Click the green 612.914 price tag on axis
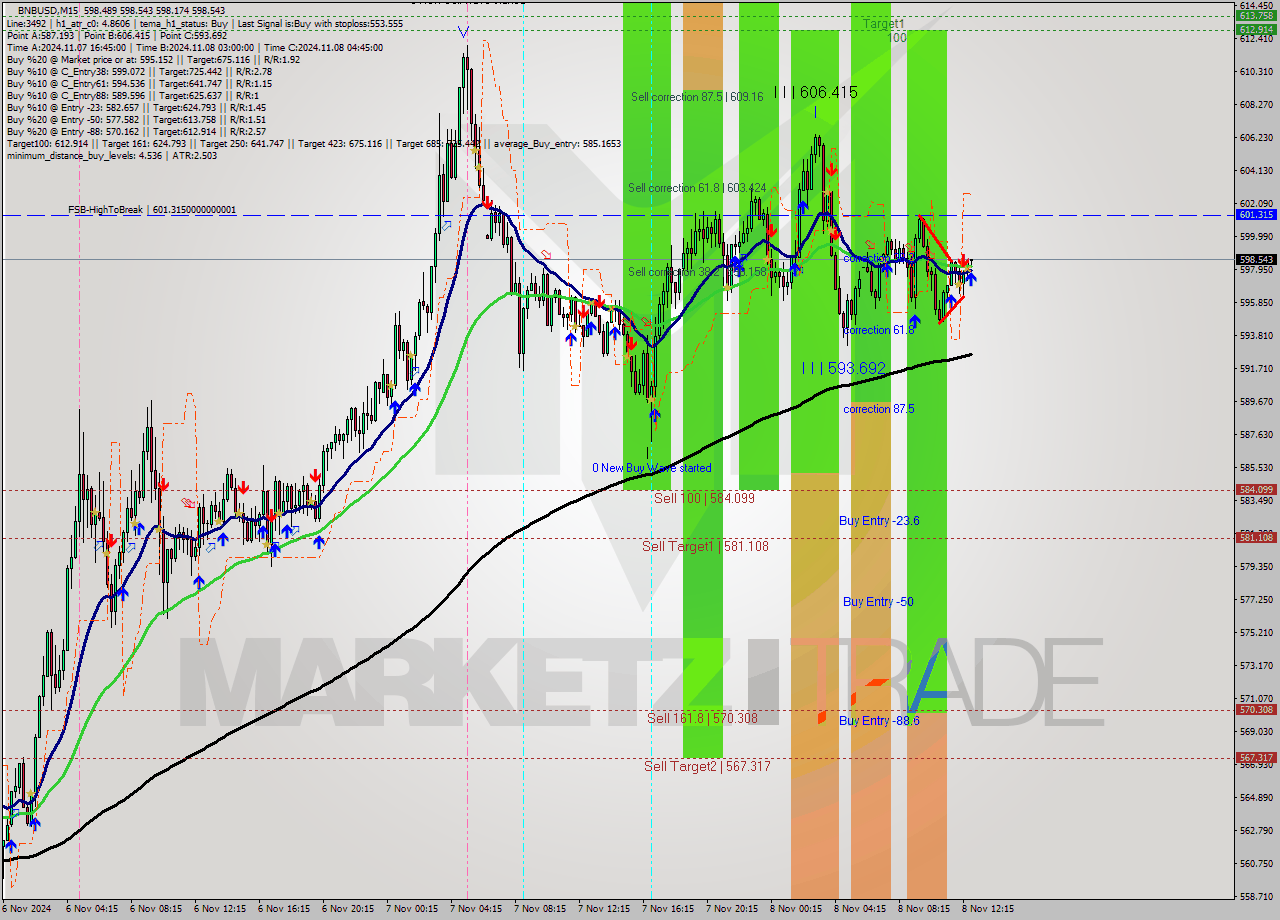The height and width of the screenshot is (920, 1280). click(1256, 29)
